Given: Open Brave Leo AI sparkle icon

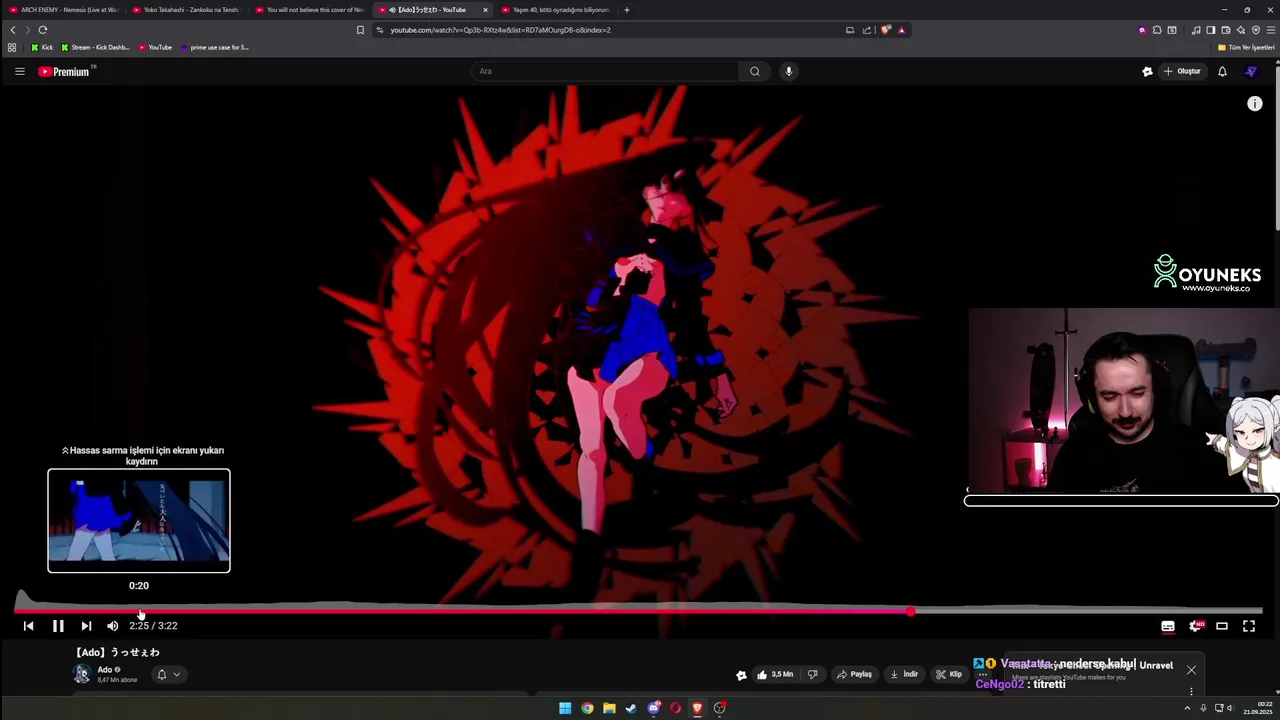Looking at the screenshot, I should pos(1241,30).
